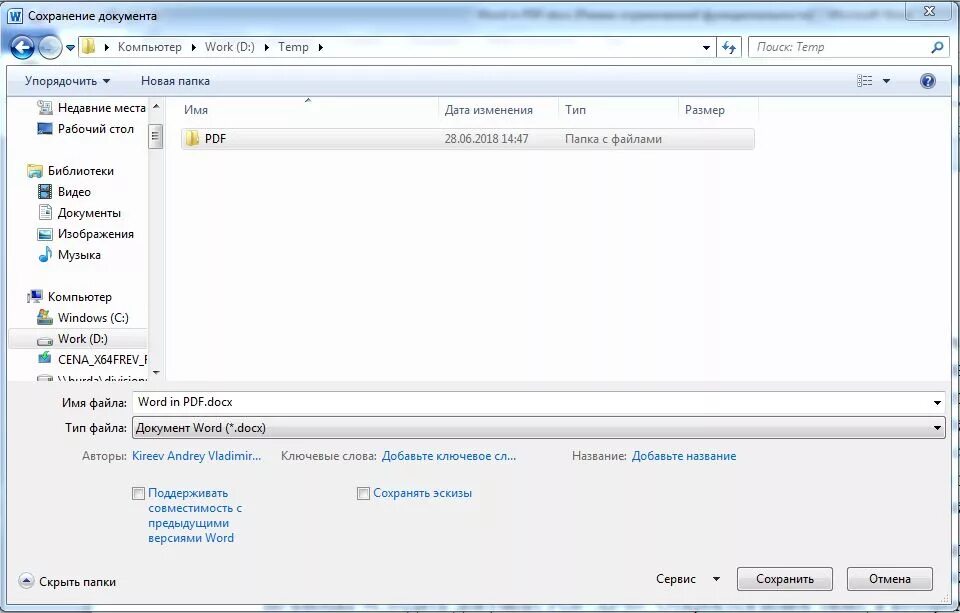960x613 pixels.
Task: Open the address bar history dropdown
Action: (x=706, y=48)
